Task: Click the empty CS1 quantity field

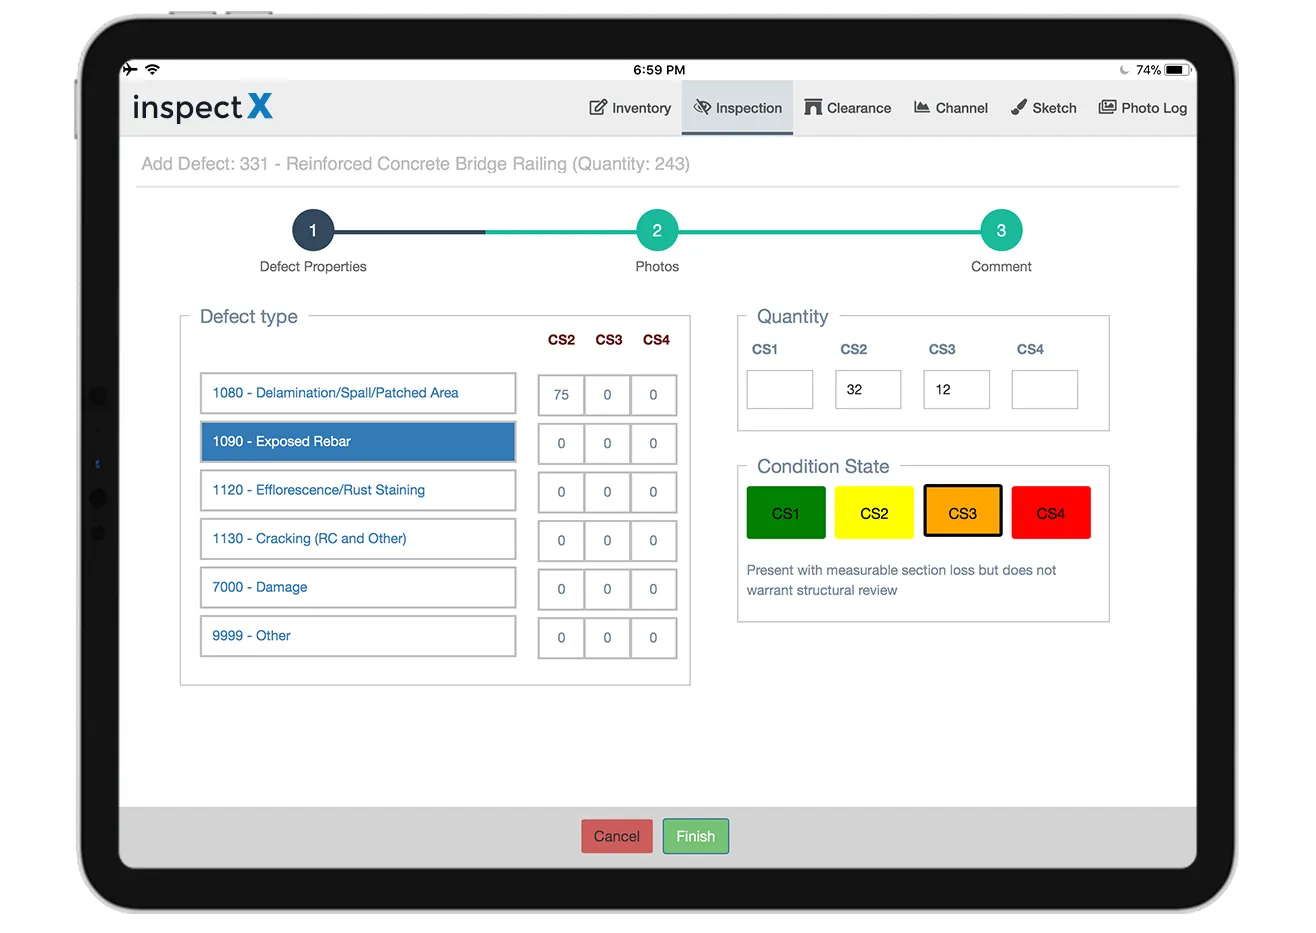Action: click(x=779, y=389)
